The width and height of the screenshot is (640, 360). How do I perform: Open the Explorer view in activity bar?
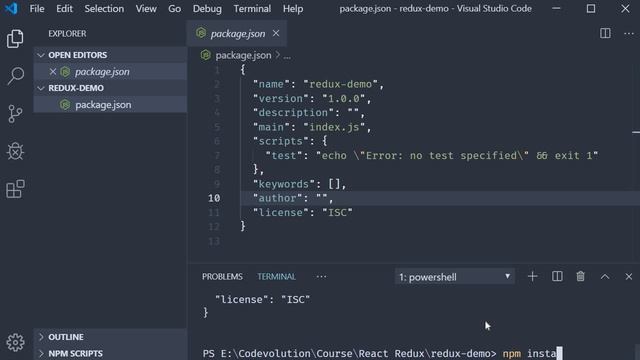[x=15, y=39]
